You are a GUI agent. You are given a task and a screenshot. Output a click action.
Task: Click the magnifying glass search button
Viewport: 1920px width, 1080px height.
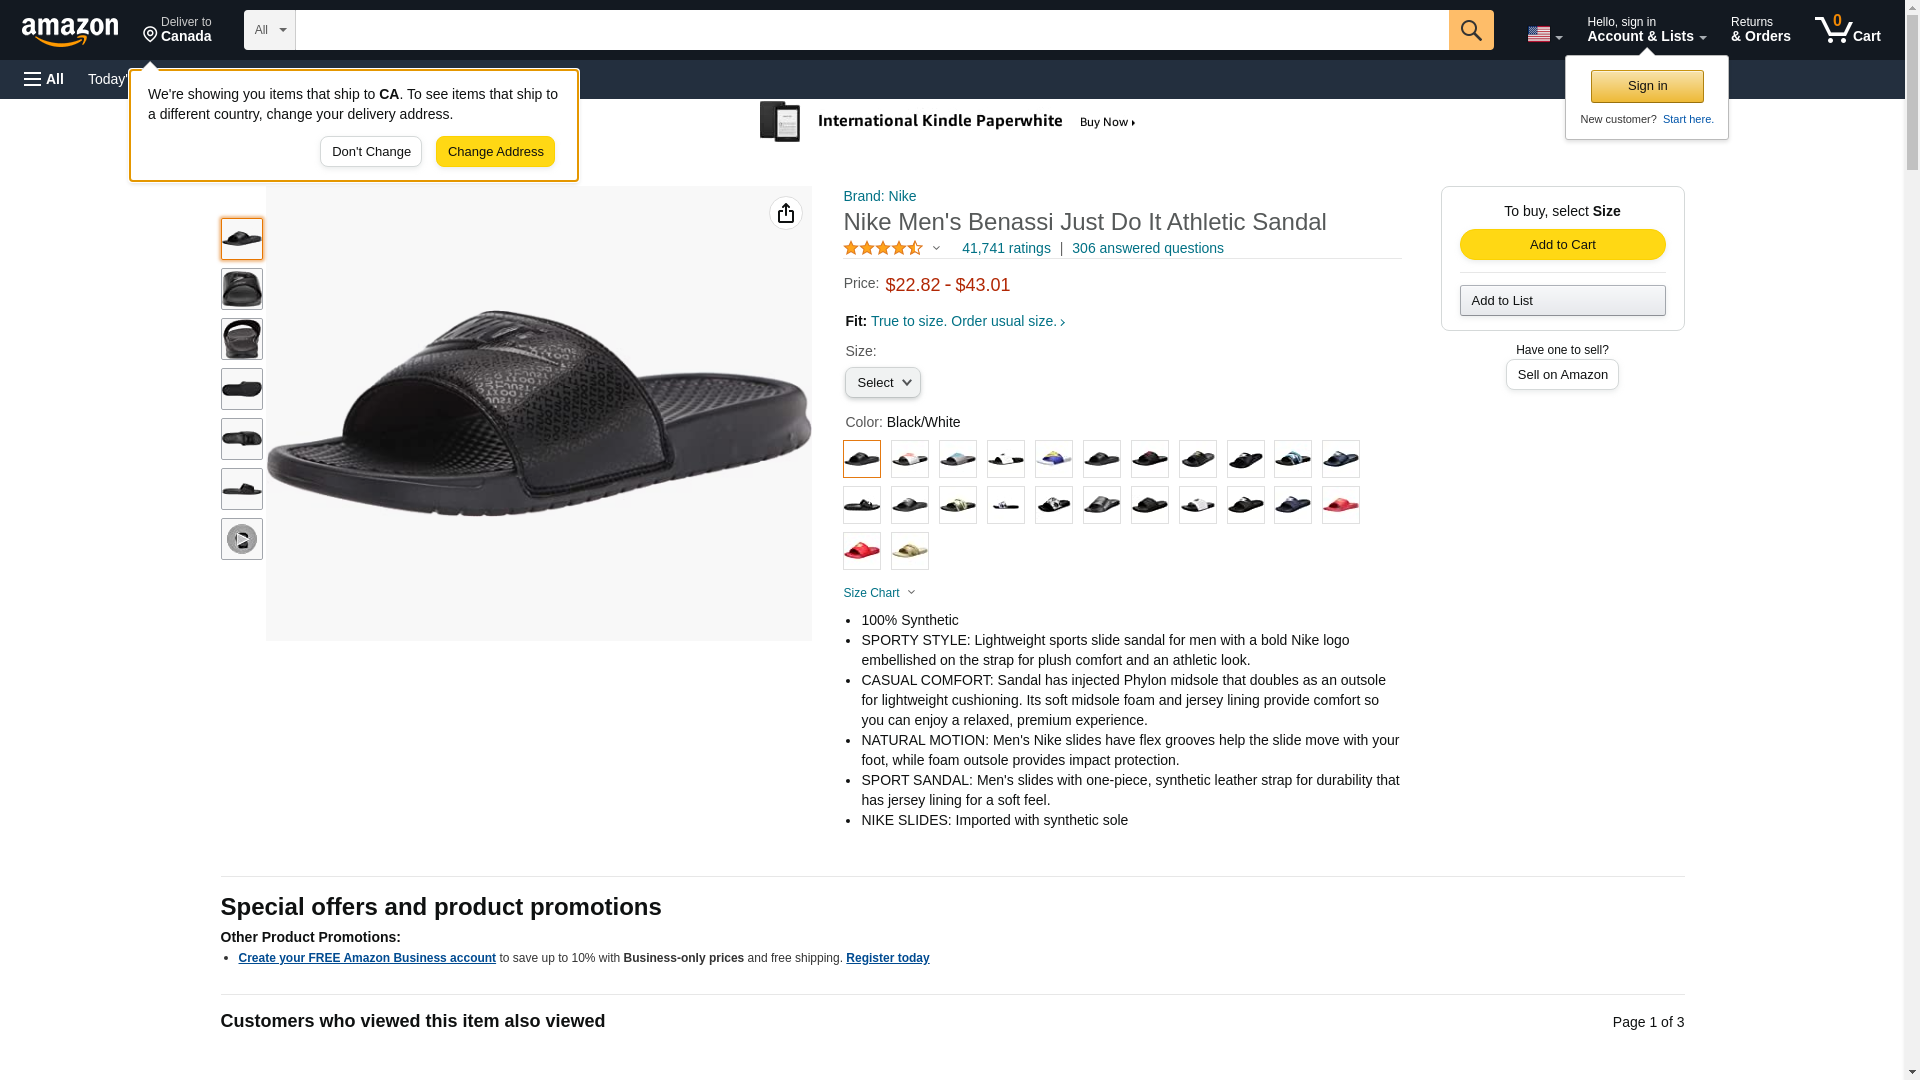1470,30
